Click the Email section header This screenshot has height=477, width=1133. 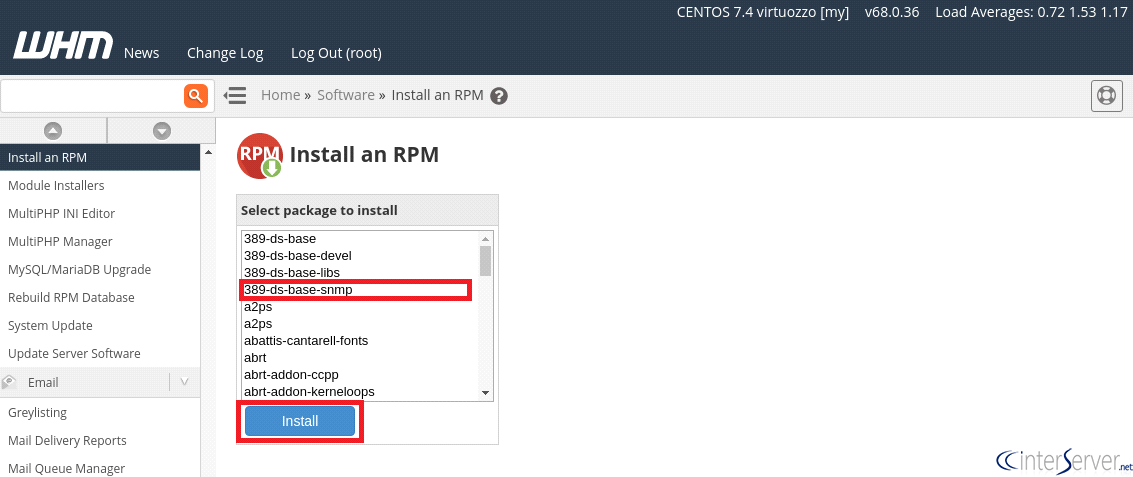pos(100,382)
